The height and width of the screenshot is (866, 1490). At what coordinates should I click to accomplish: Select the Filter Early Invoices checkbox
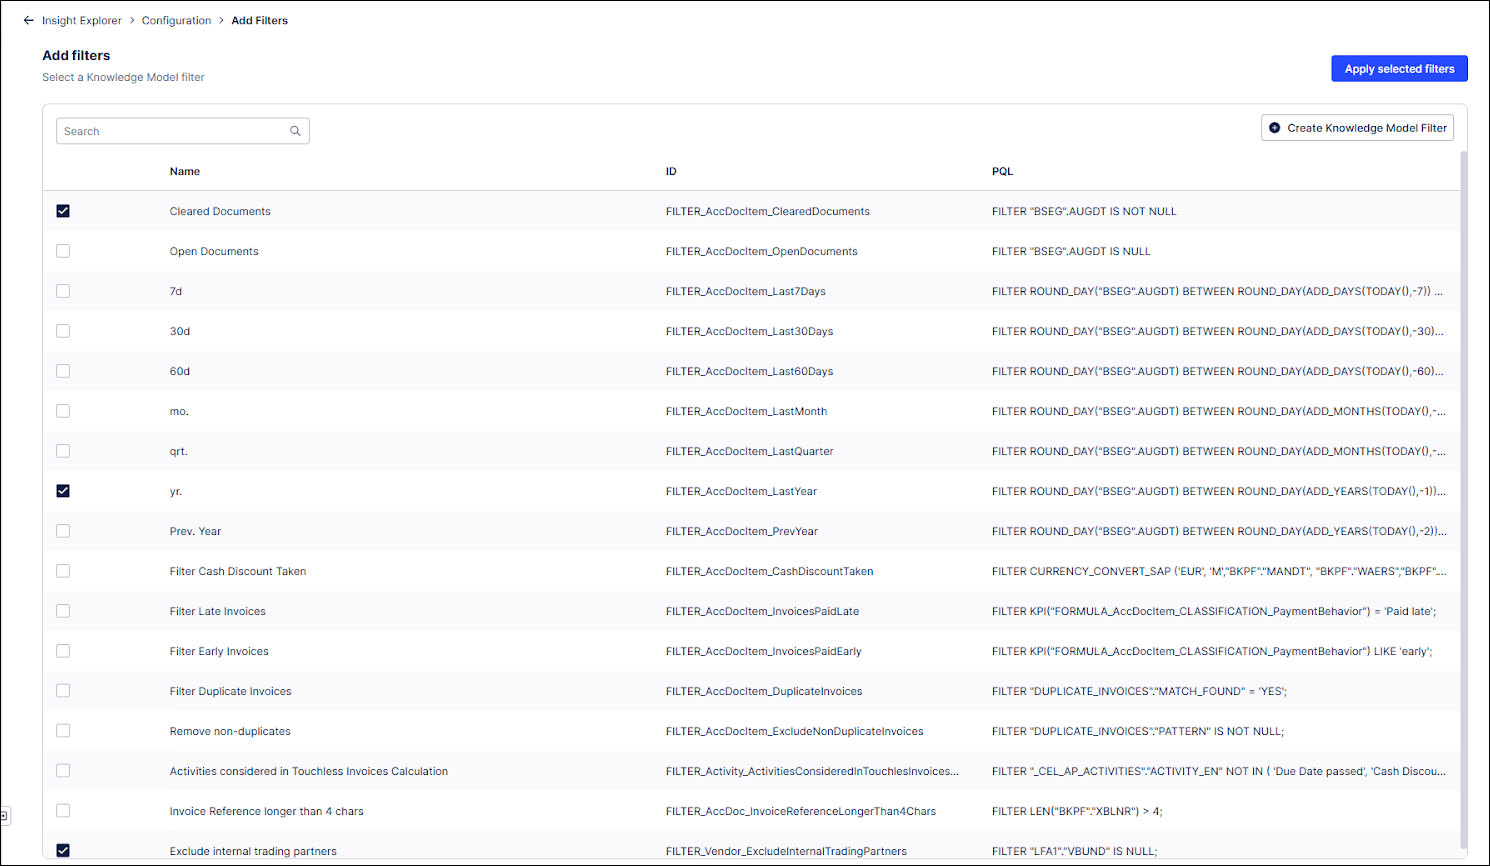pyautogui.click(x=63, y=651)
